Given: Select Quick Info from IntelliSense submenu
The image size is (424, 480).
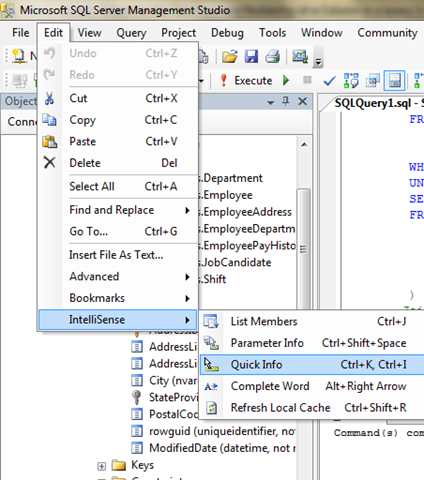Looking at the screenshot, I should [x=313, y=365].
